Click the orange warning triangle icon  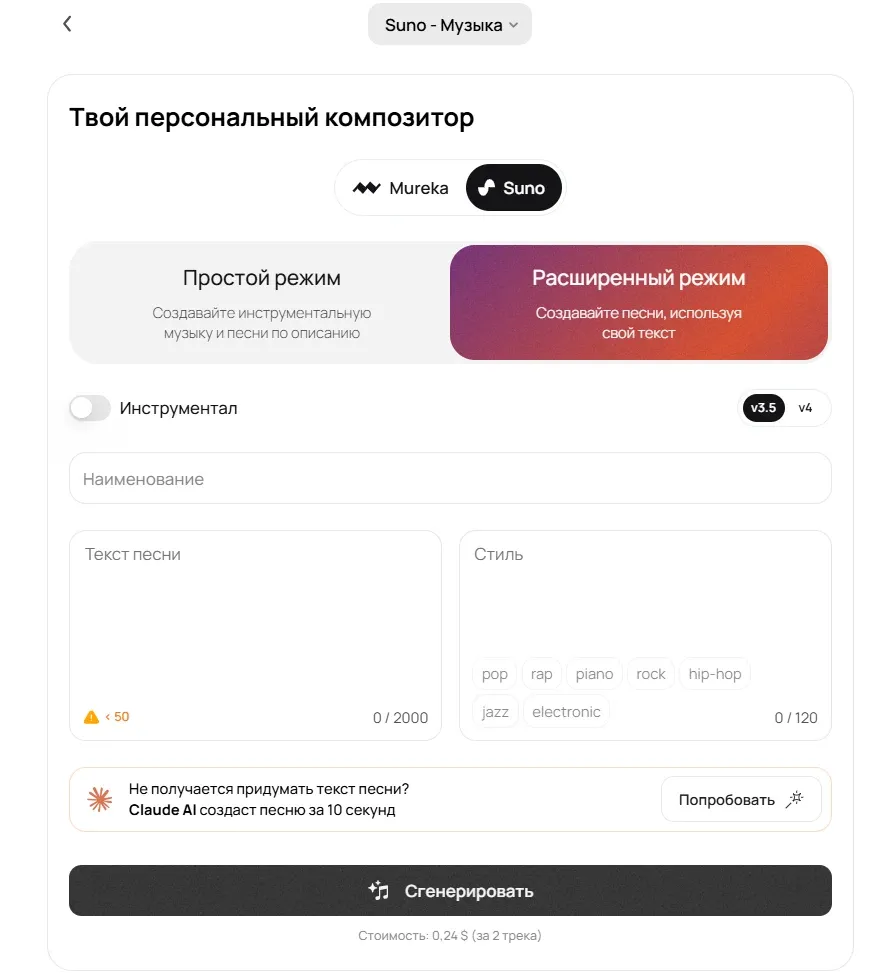pyautogui.click(x=91, y=717)
